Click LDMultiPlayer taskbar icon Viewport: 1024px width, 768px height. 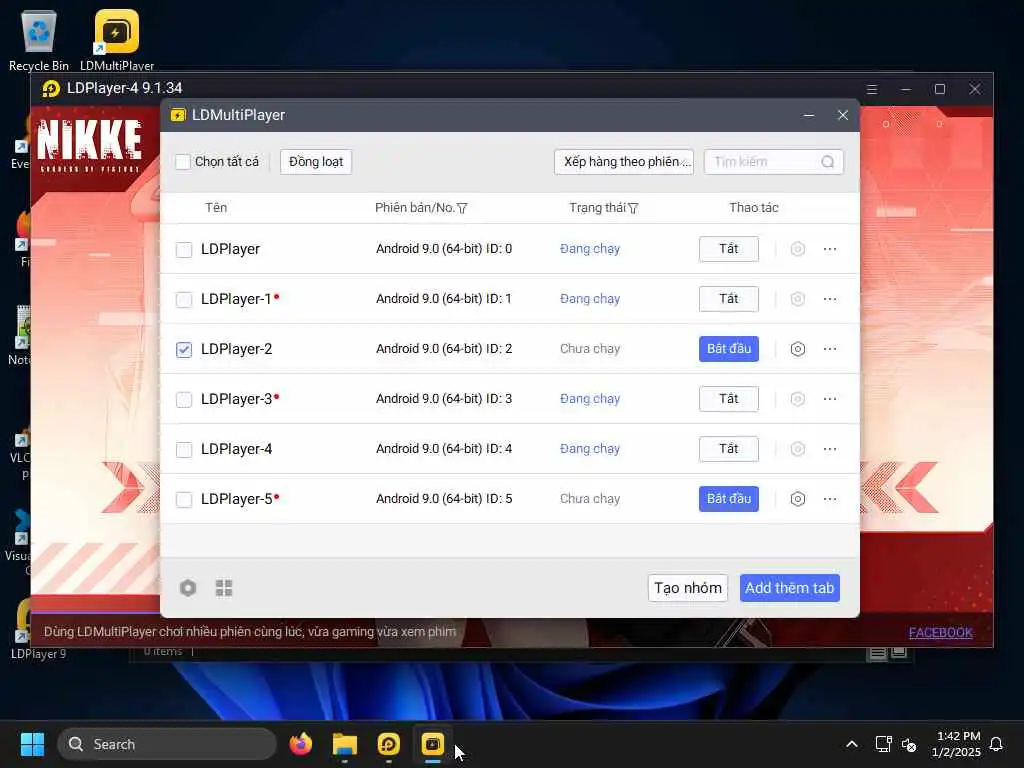[432, 744]
